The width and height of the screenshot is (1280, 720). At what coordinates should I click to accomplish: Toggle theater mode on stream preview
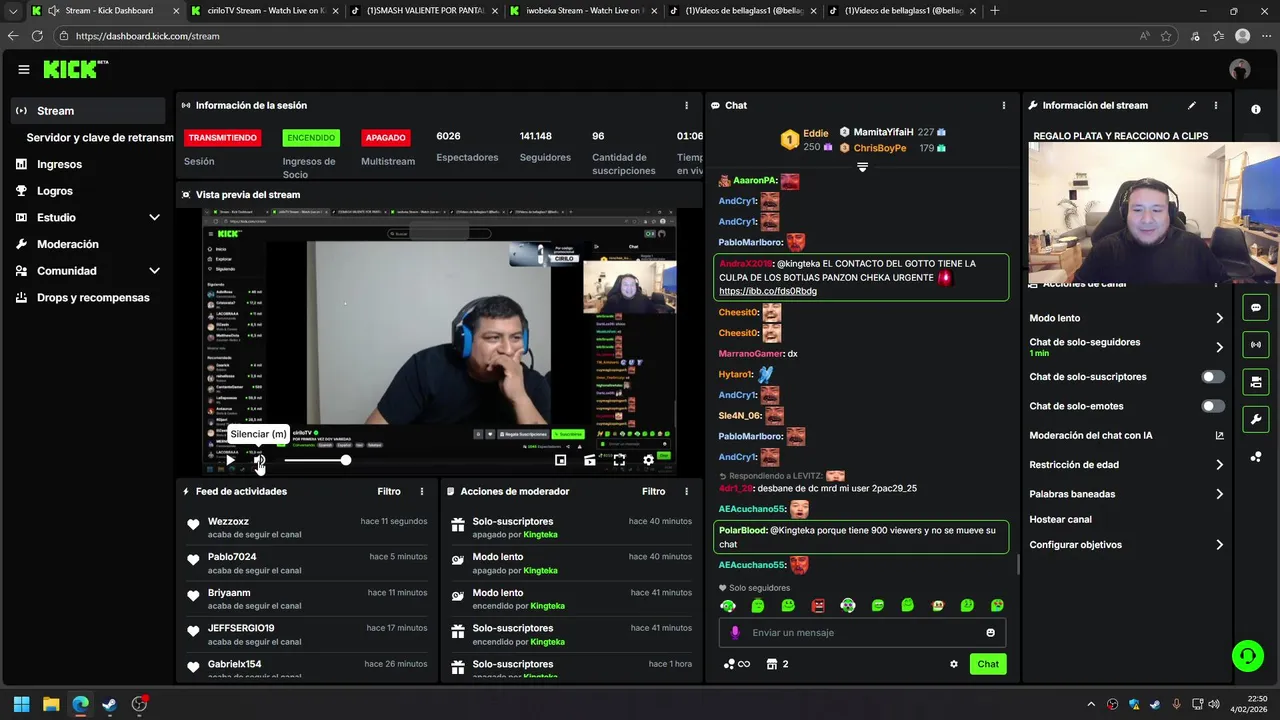(x=590, y=460)
